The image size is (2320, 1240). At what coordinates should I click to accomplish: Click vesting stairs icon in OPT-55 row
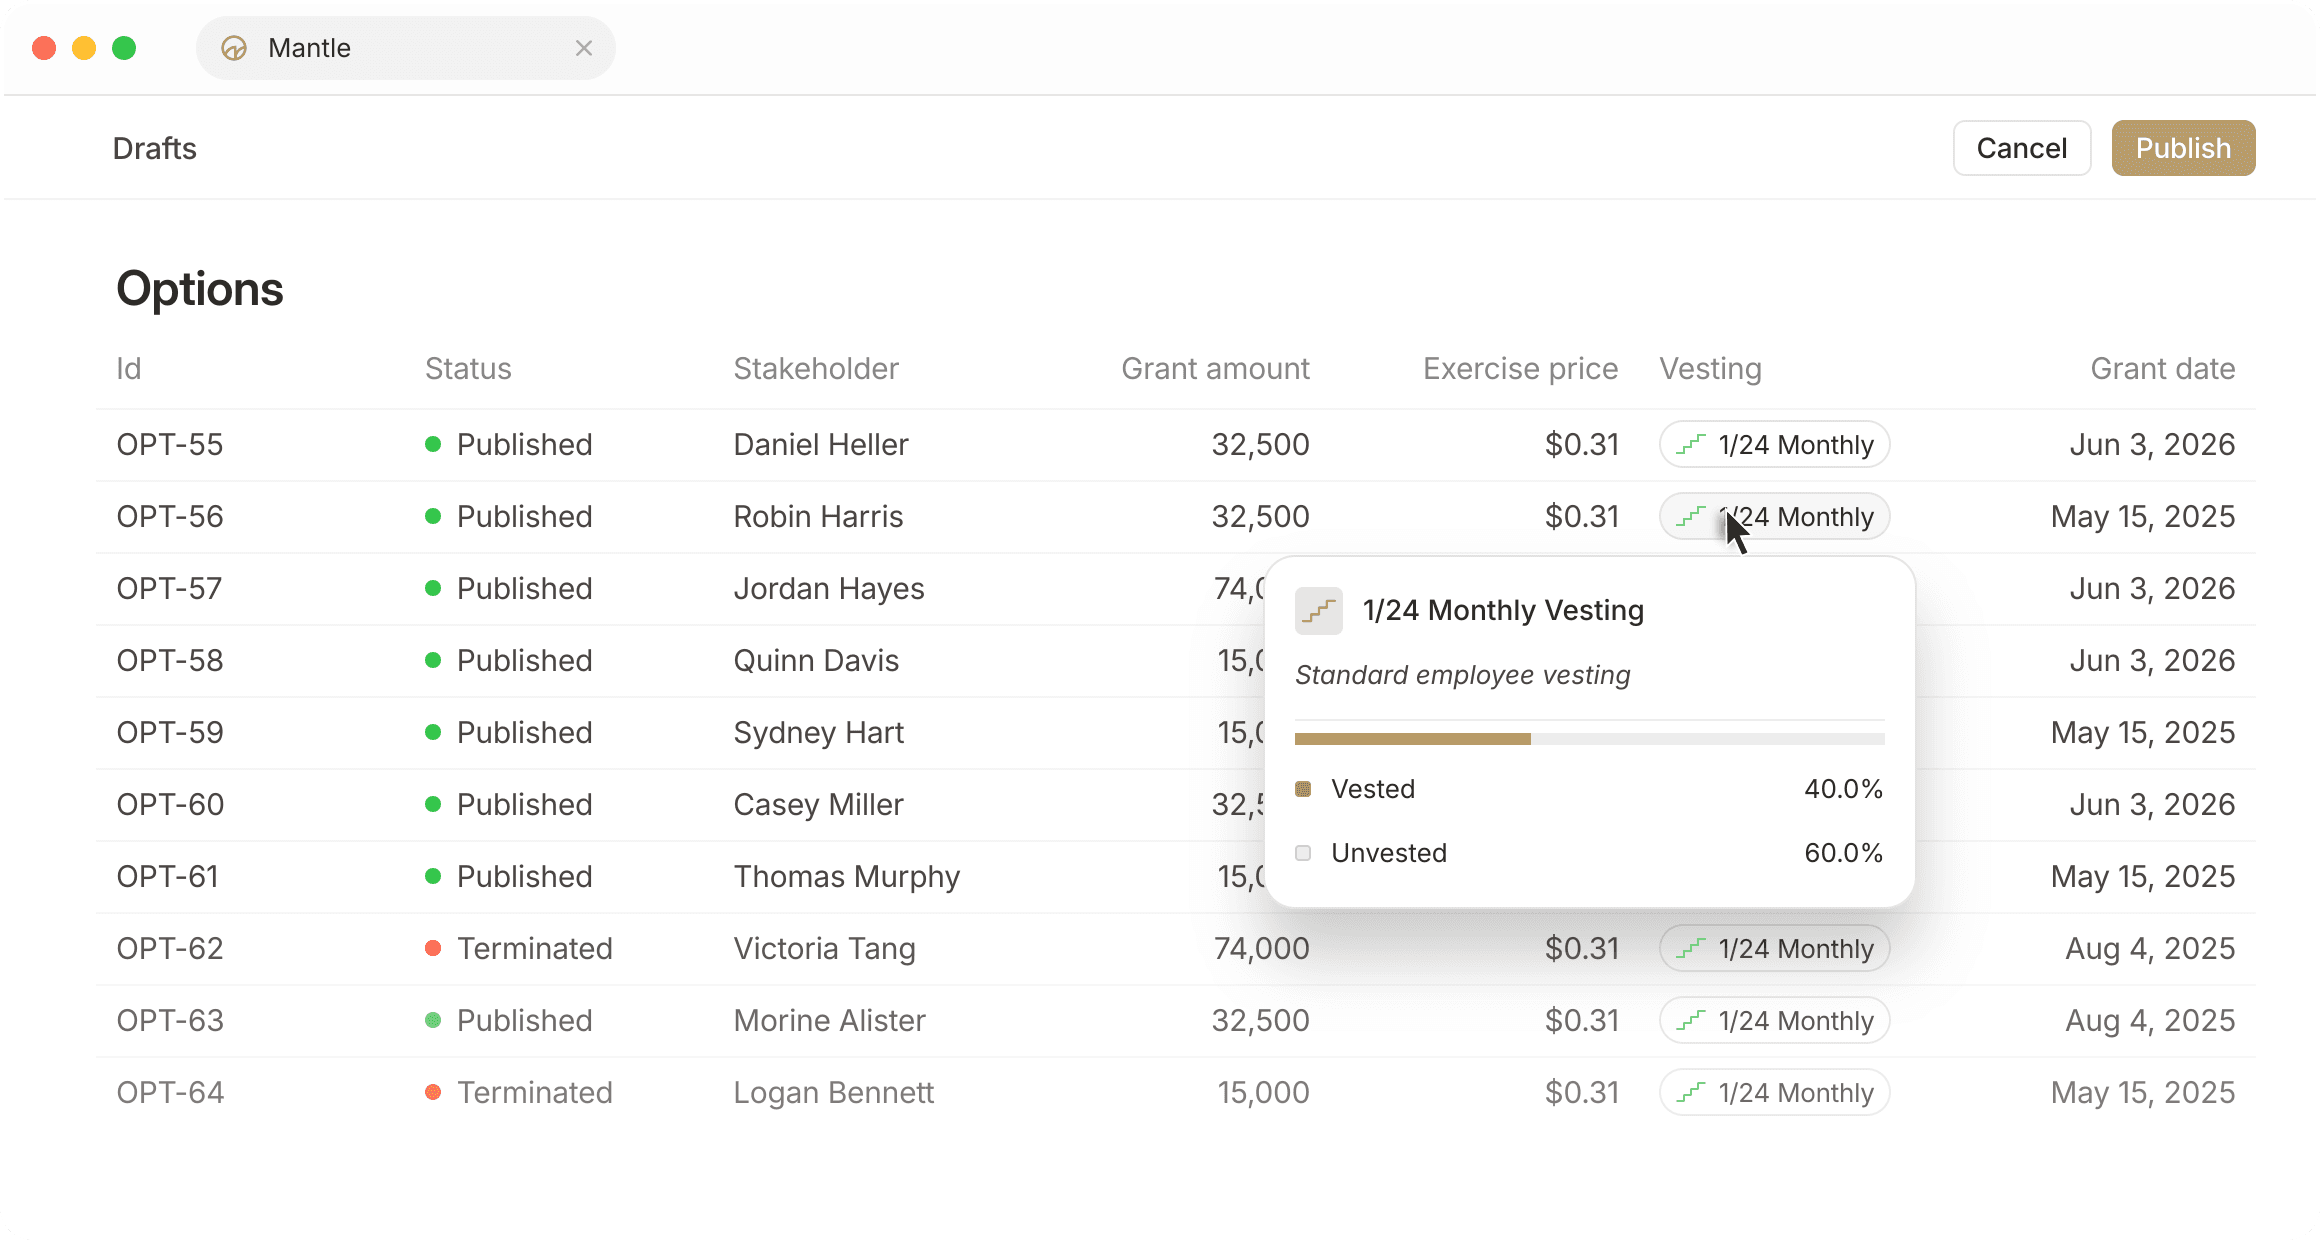(1690, 445)
